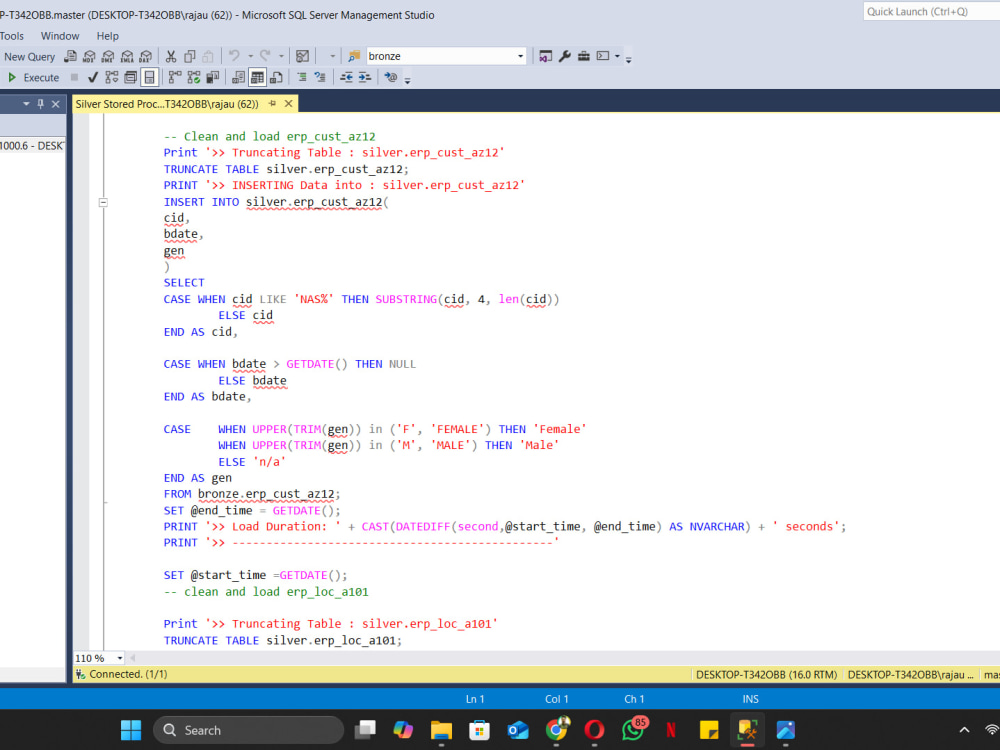The height and width of the screenshot is (750, 1000).
Task: Toggle Include Live Query Statistics
Action: [194, 77]
